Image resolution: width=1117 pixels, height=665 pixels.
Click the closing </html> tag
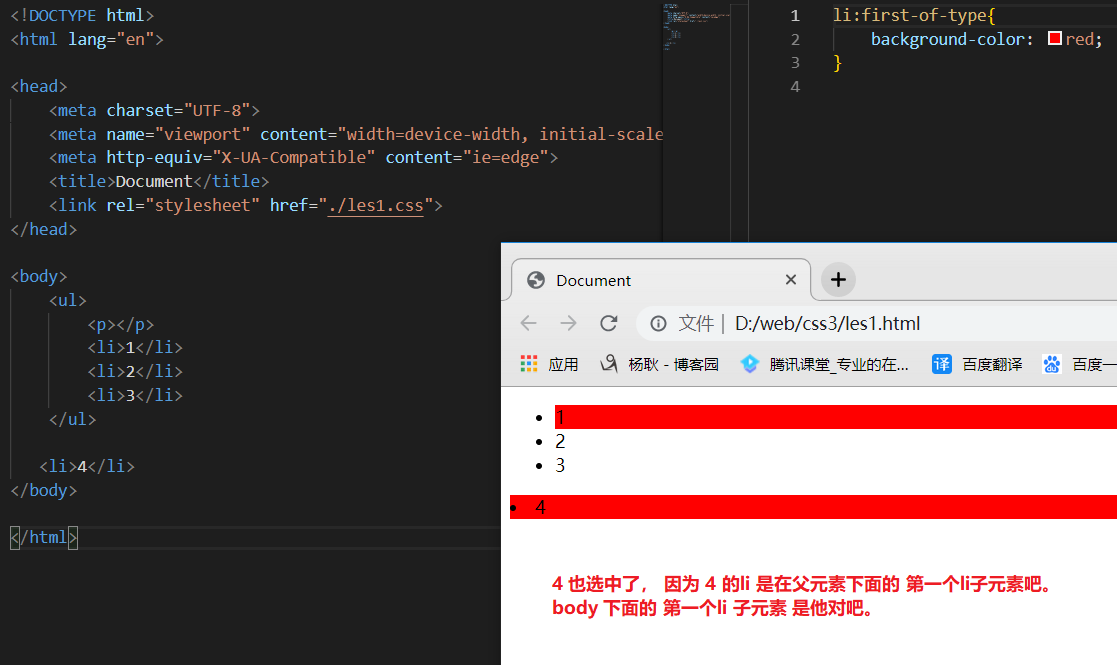(43, 537)
